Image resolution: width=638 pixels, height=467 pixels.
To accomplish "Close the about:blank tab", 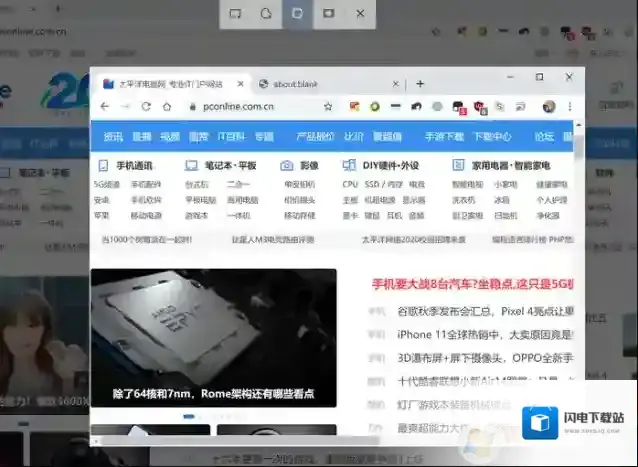I will tap(396, 84).
